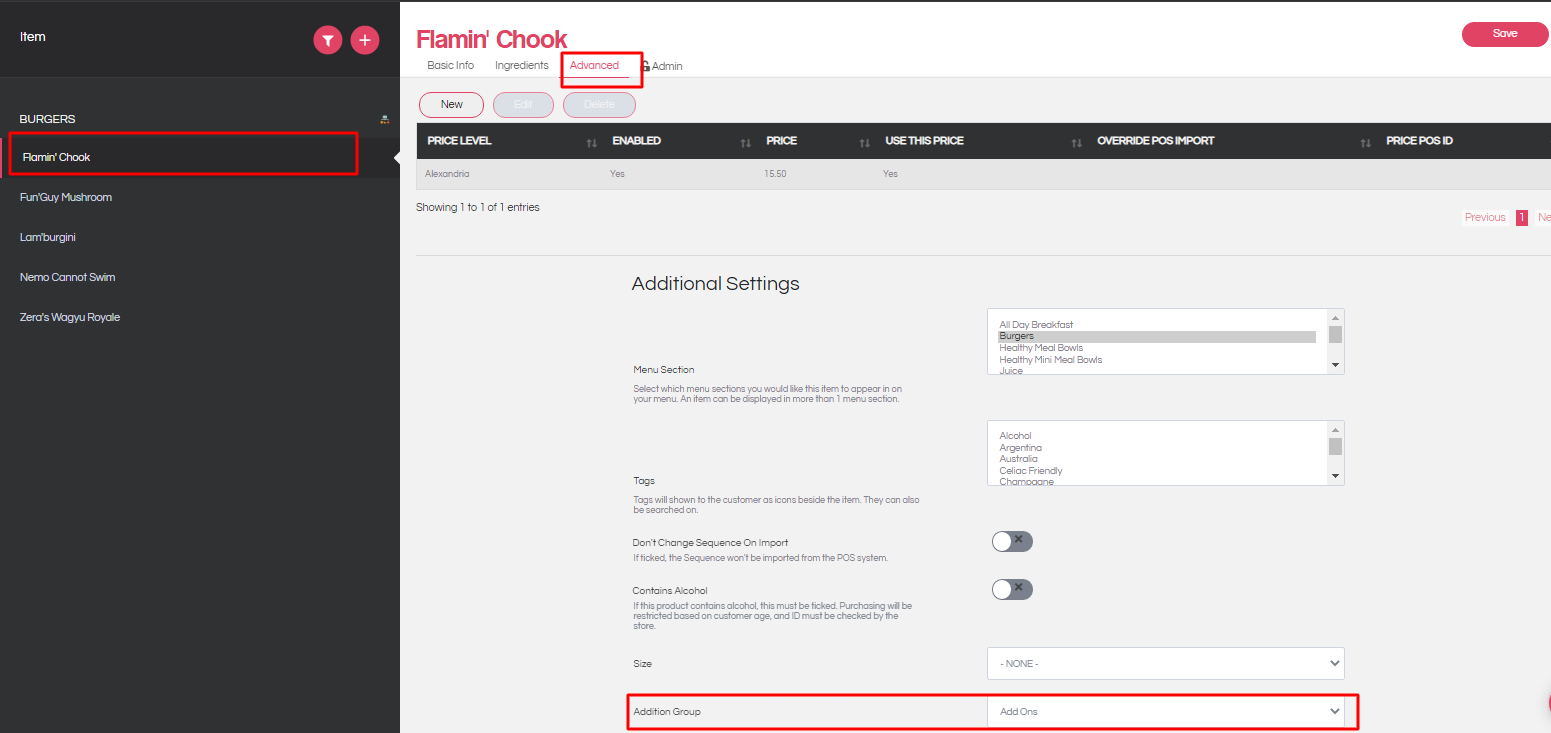Select All Day Breakfast in Menu Section
Viewport: 1551px width, 733px height.
(x=1157, y=325)
